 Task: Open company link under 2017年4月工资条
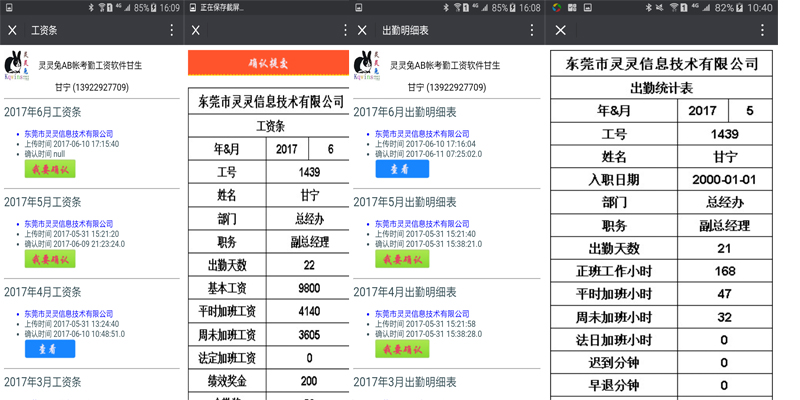[68, 314]
